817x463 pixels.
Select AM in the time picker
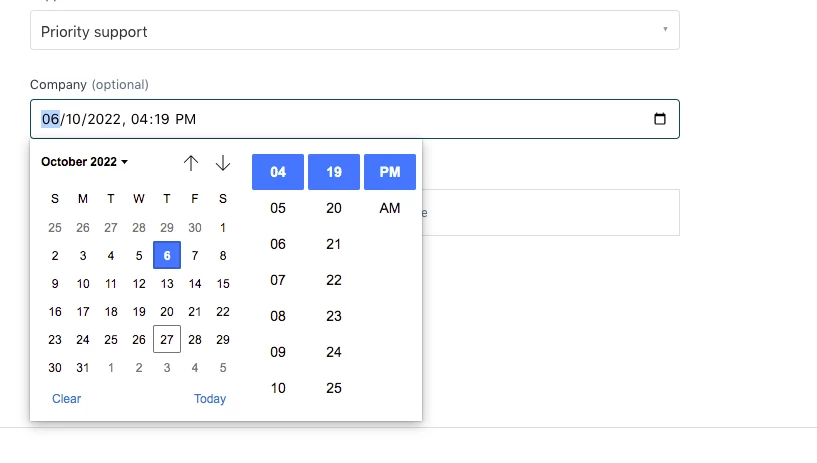[390, 208]
